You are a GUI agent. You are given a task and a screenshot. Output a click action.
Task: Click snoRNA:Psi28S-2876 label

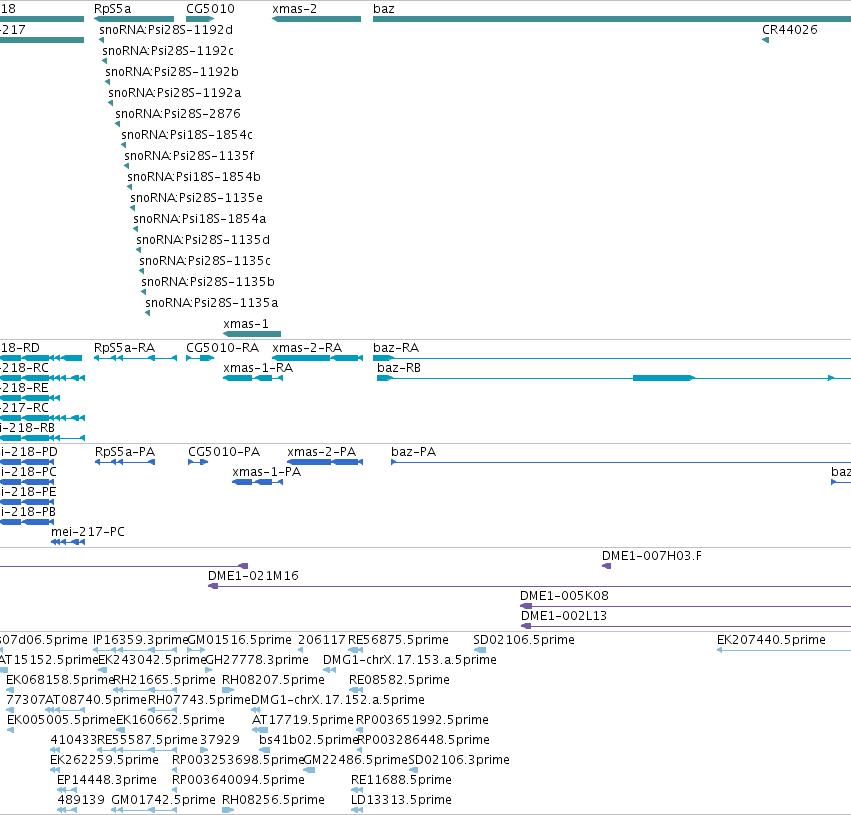pos(178,114)
